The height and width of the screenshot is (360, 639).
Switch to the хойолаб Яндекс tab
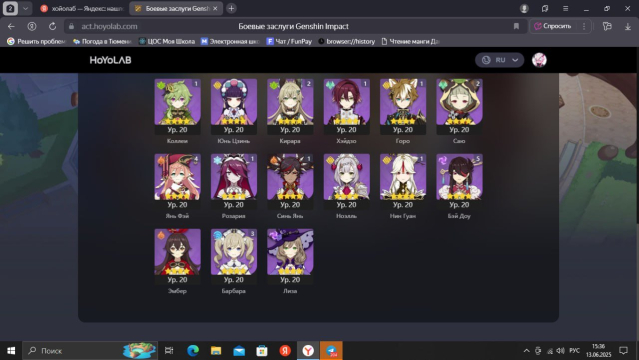(83, 8)
